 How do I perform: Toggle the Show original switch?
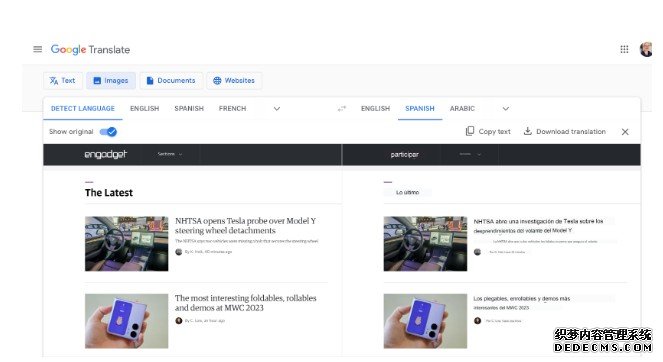point(108,132)
